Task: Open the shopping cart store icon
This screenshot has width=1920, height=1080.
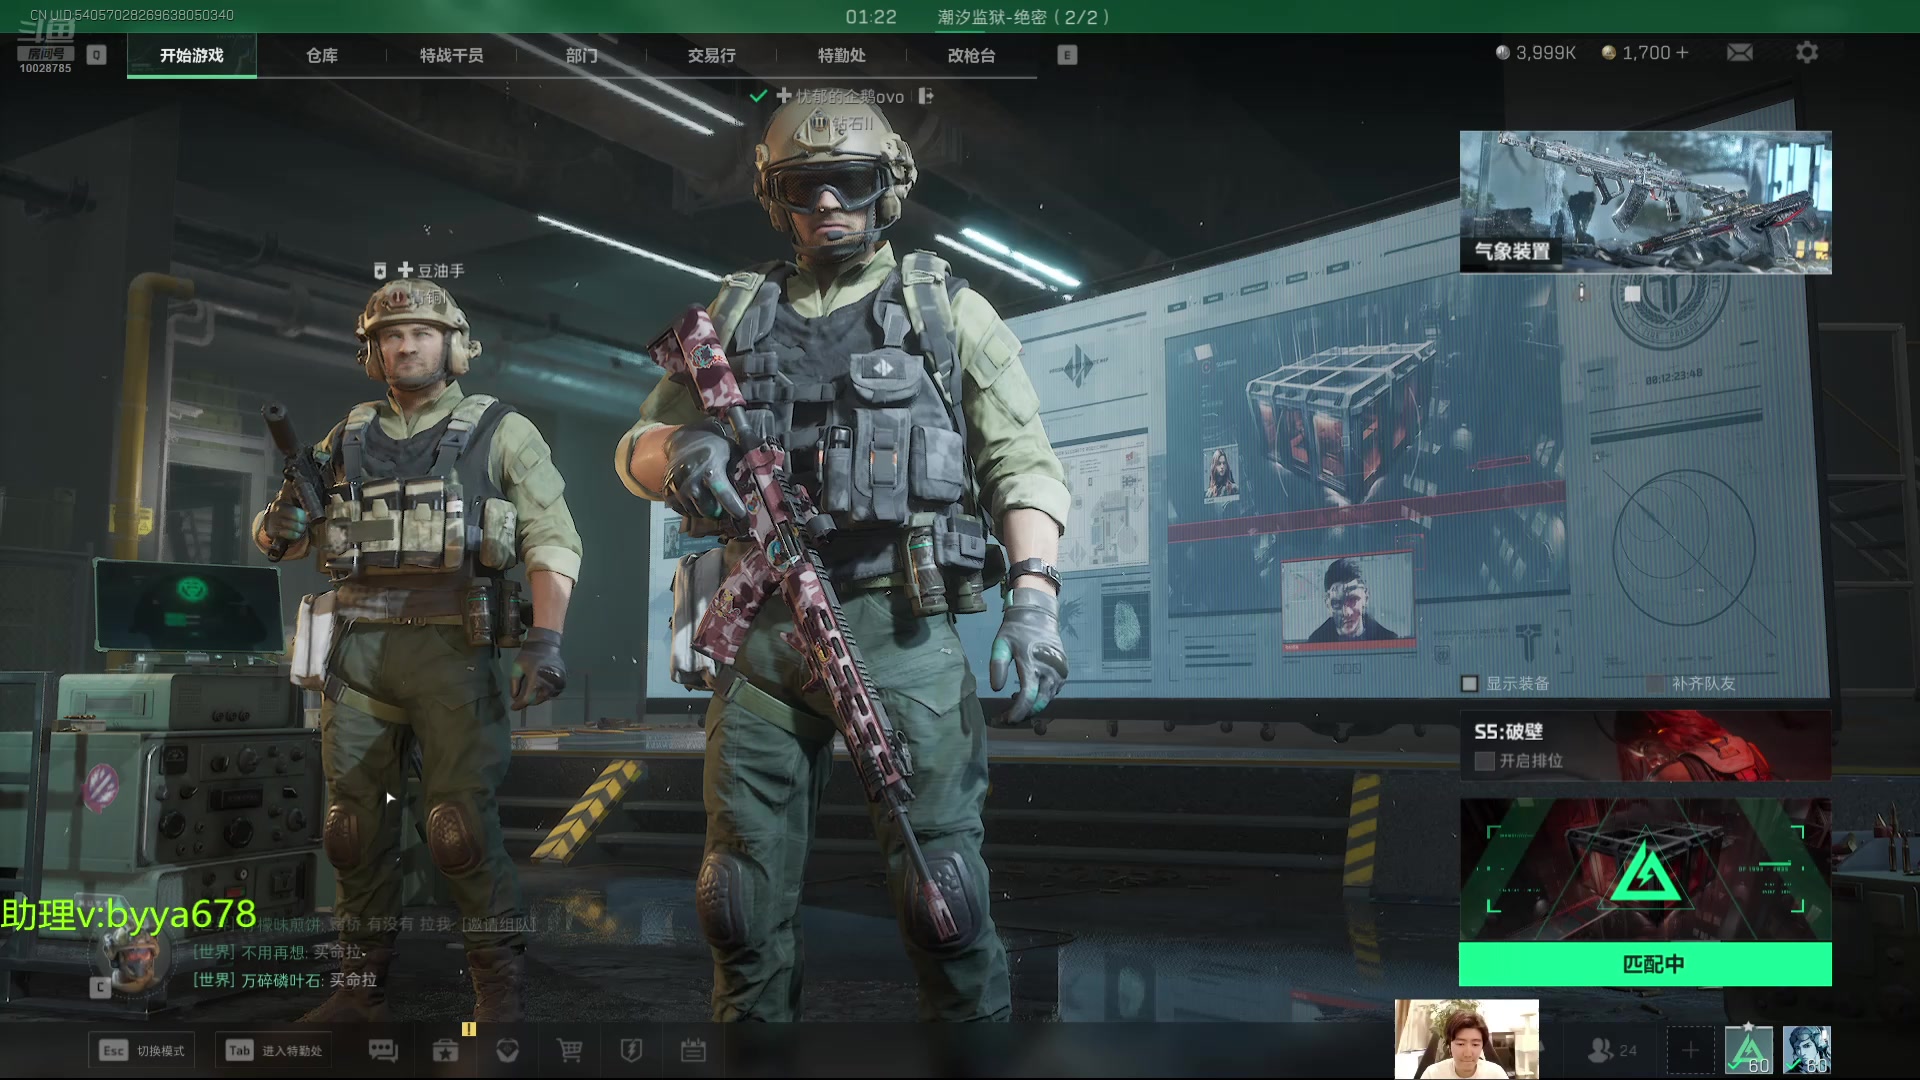Action: pos(569,1050)
